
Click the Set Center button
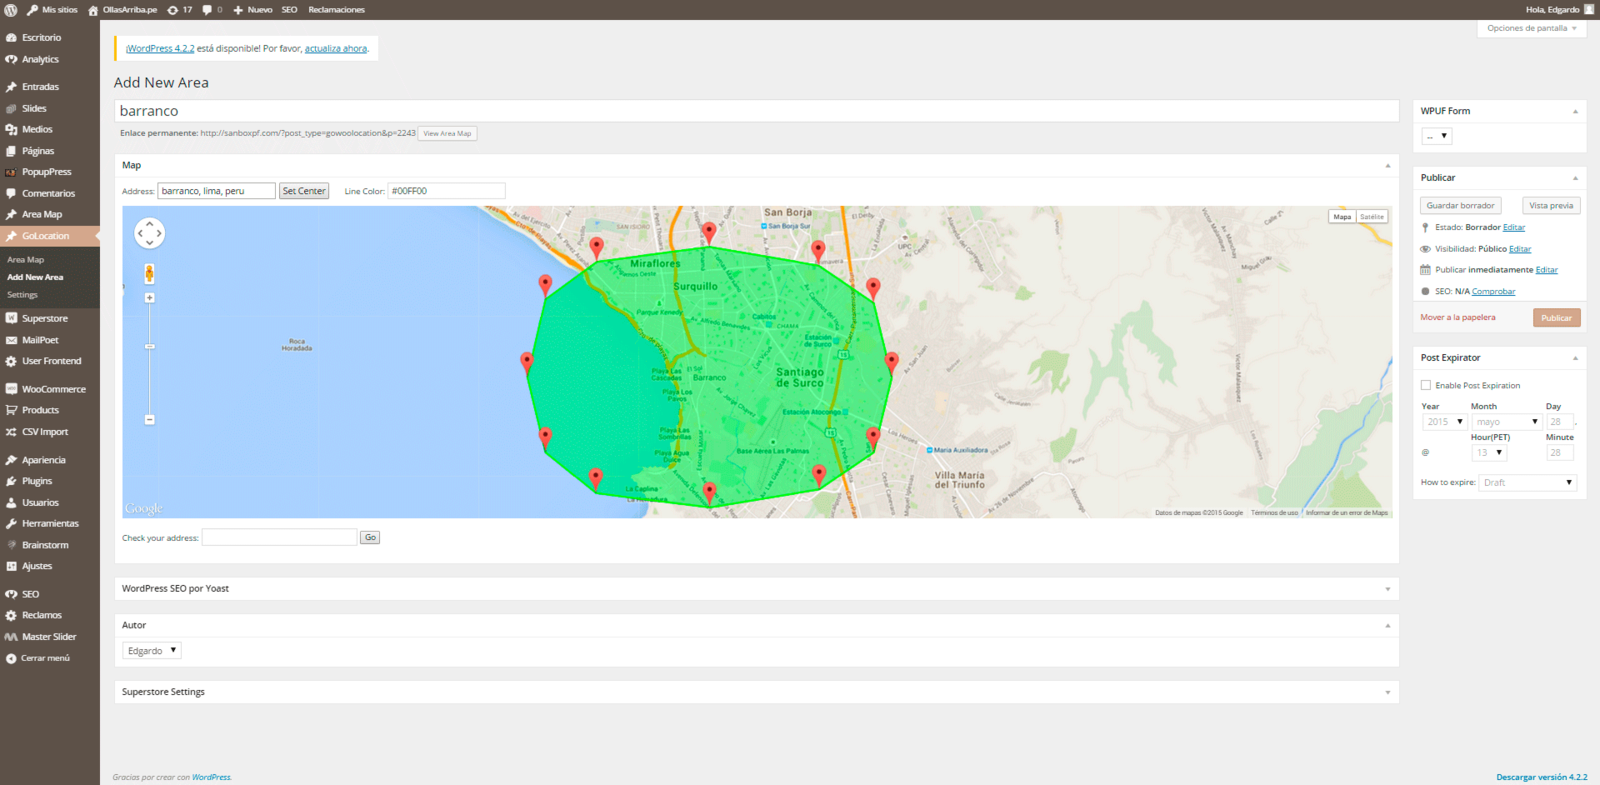pyautogui.click(x=304, y=191)
